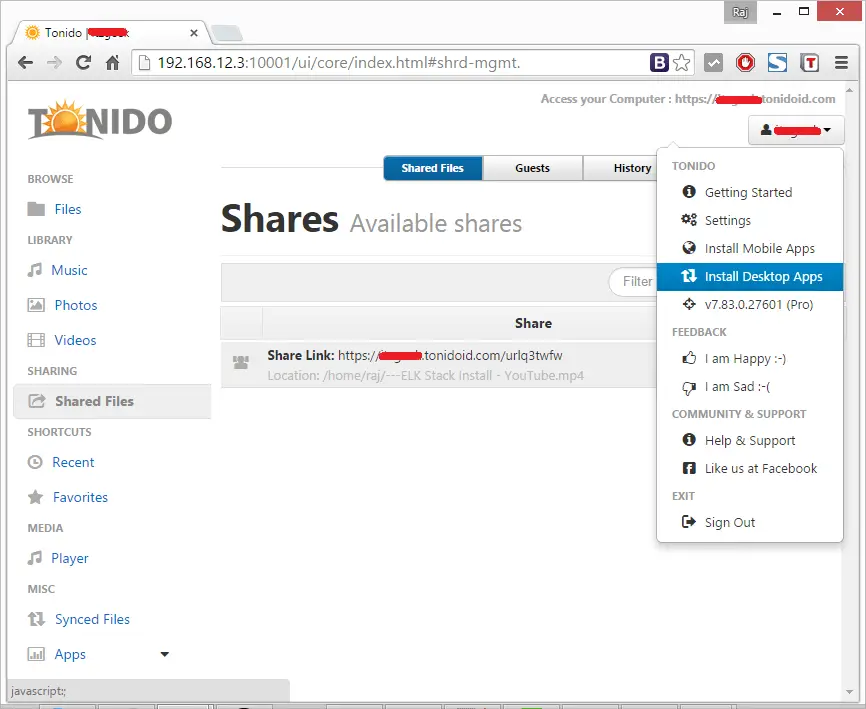Click the Tonido logo
The height and width of the screenshot is (709, 866).
pyautogui.click(x=100, y=120)
